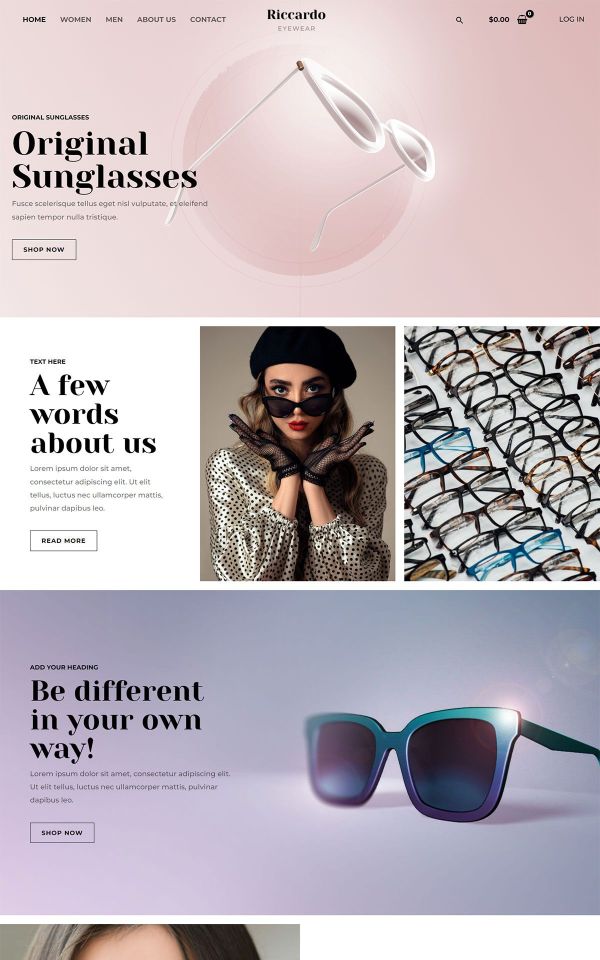
Task: Open the Home menu item
Action: (34, 20)
